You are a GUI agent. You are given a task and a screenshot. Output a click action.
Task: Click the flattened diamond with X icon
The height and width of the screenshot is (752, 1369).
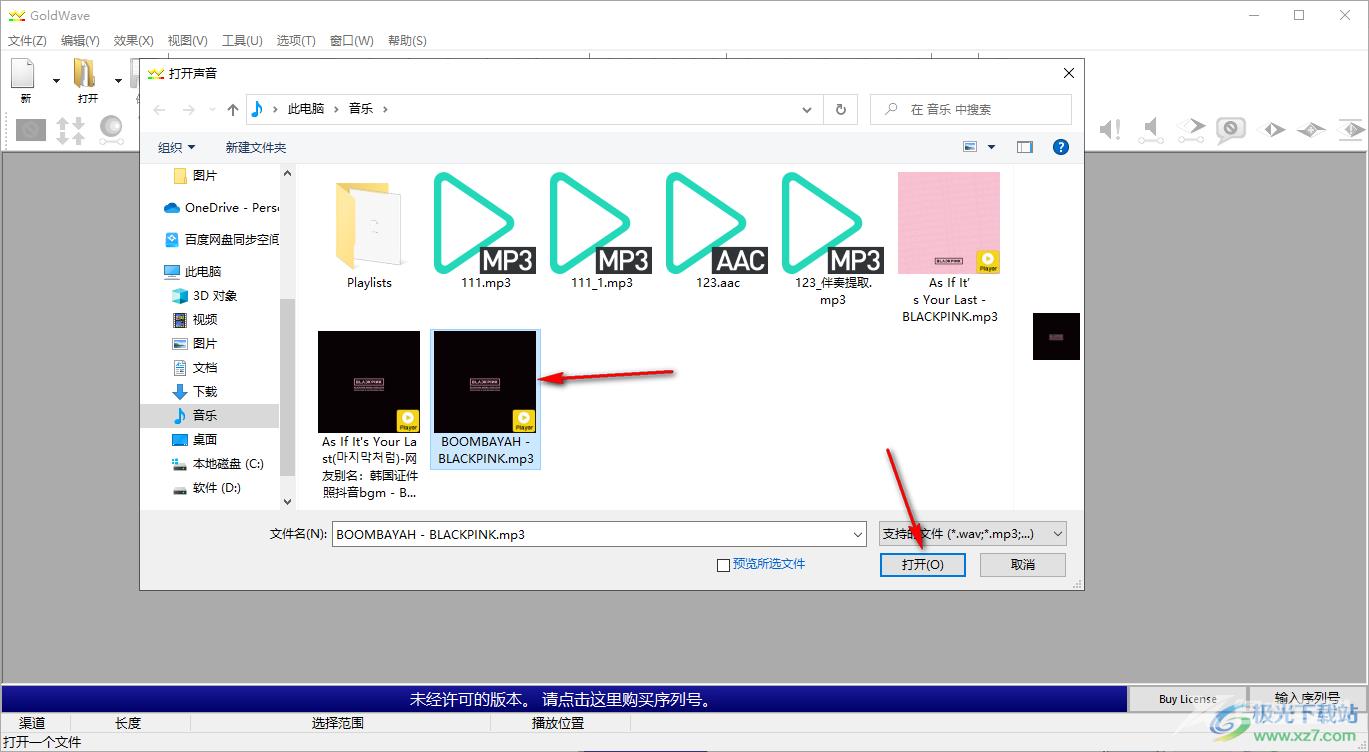click(x=1311, y=130)
